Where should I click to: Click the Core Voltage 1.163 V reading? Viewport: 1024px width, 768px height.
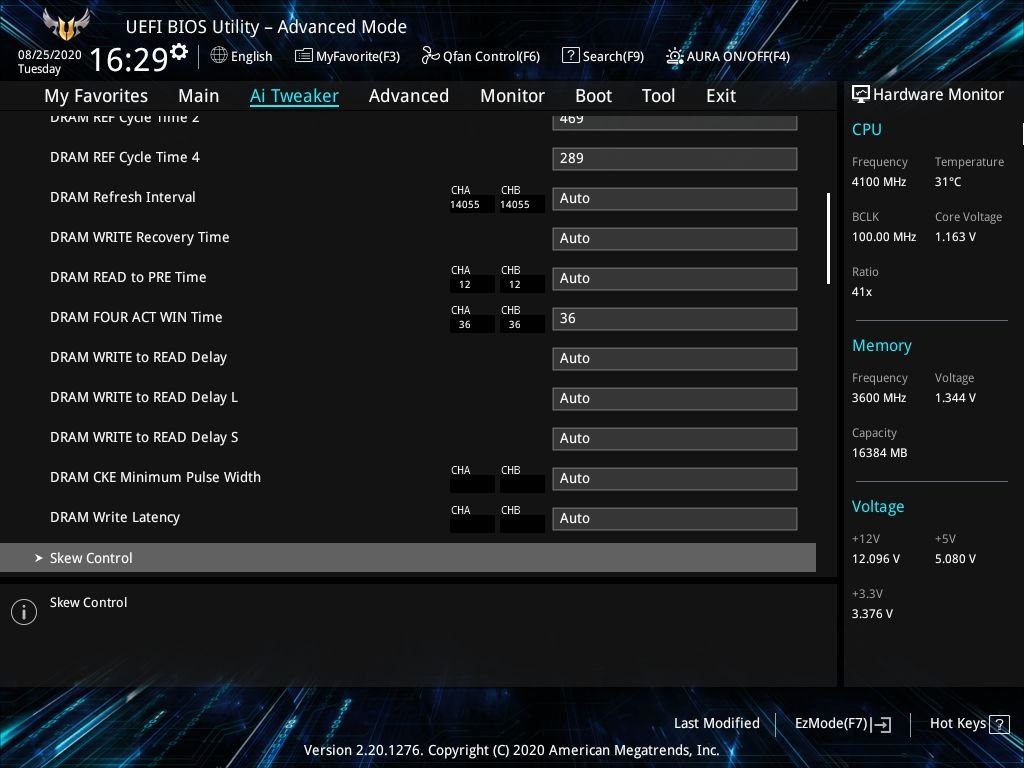click(x=955, y=236)
